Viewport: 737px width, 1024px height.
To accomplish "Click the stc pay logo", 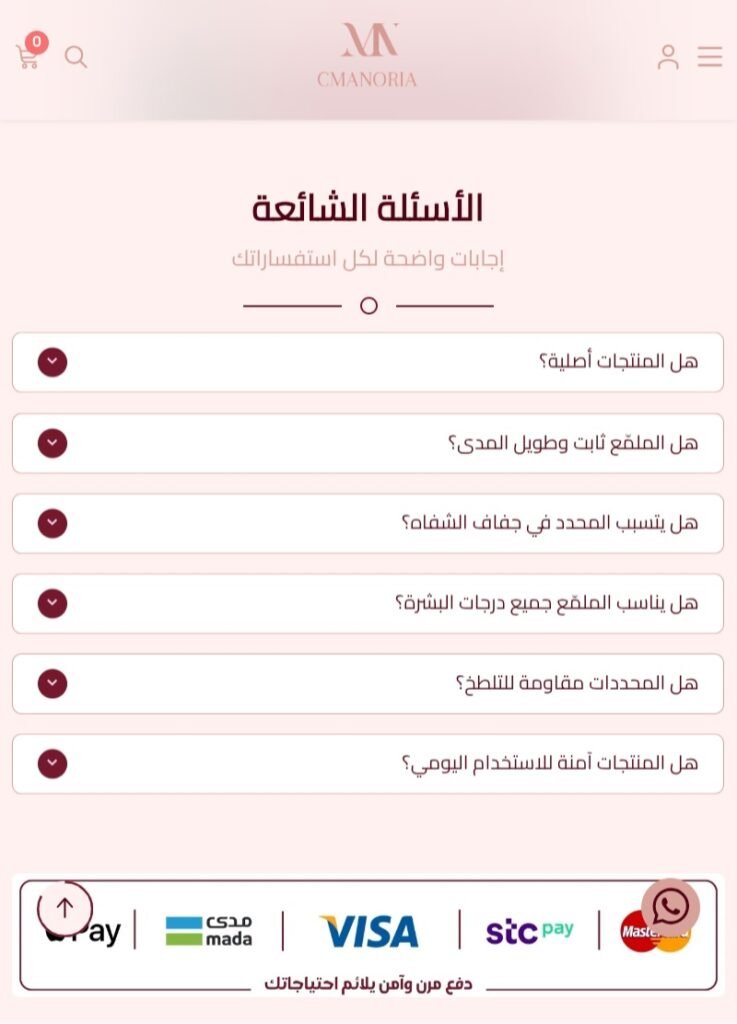I will click(530, 931).
